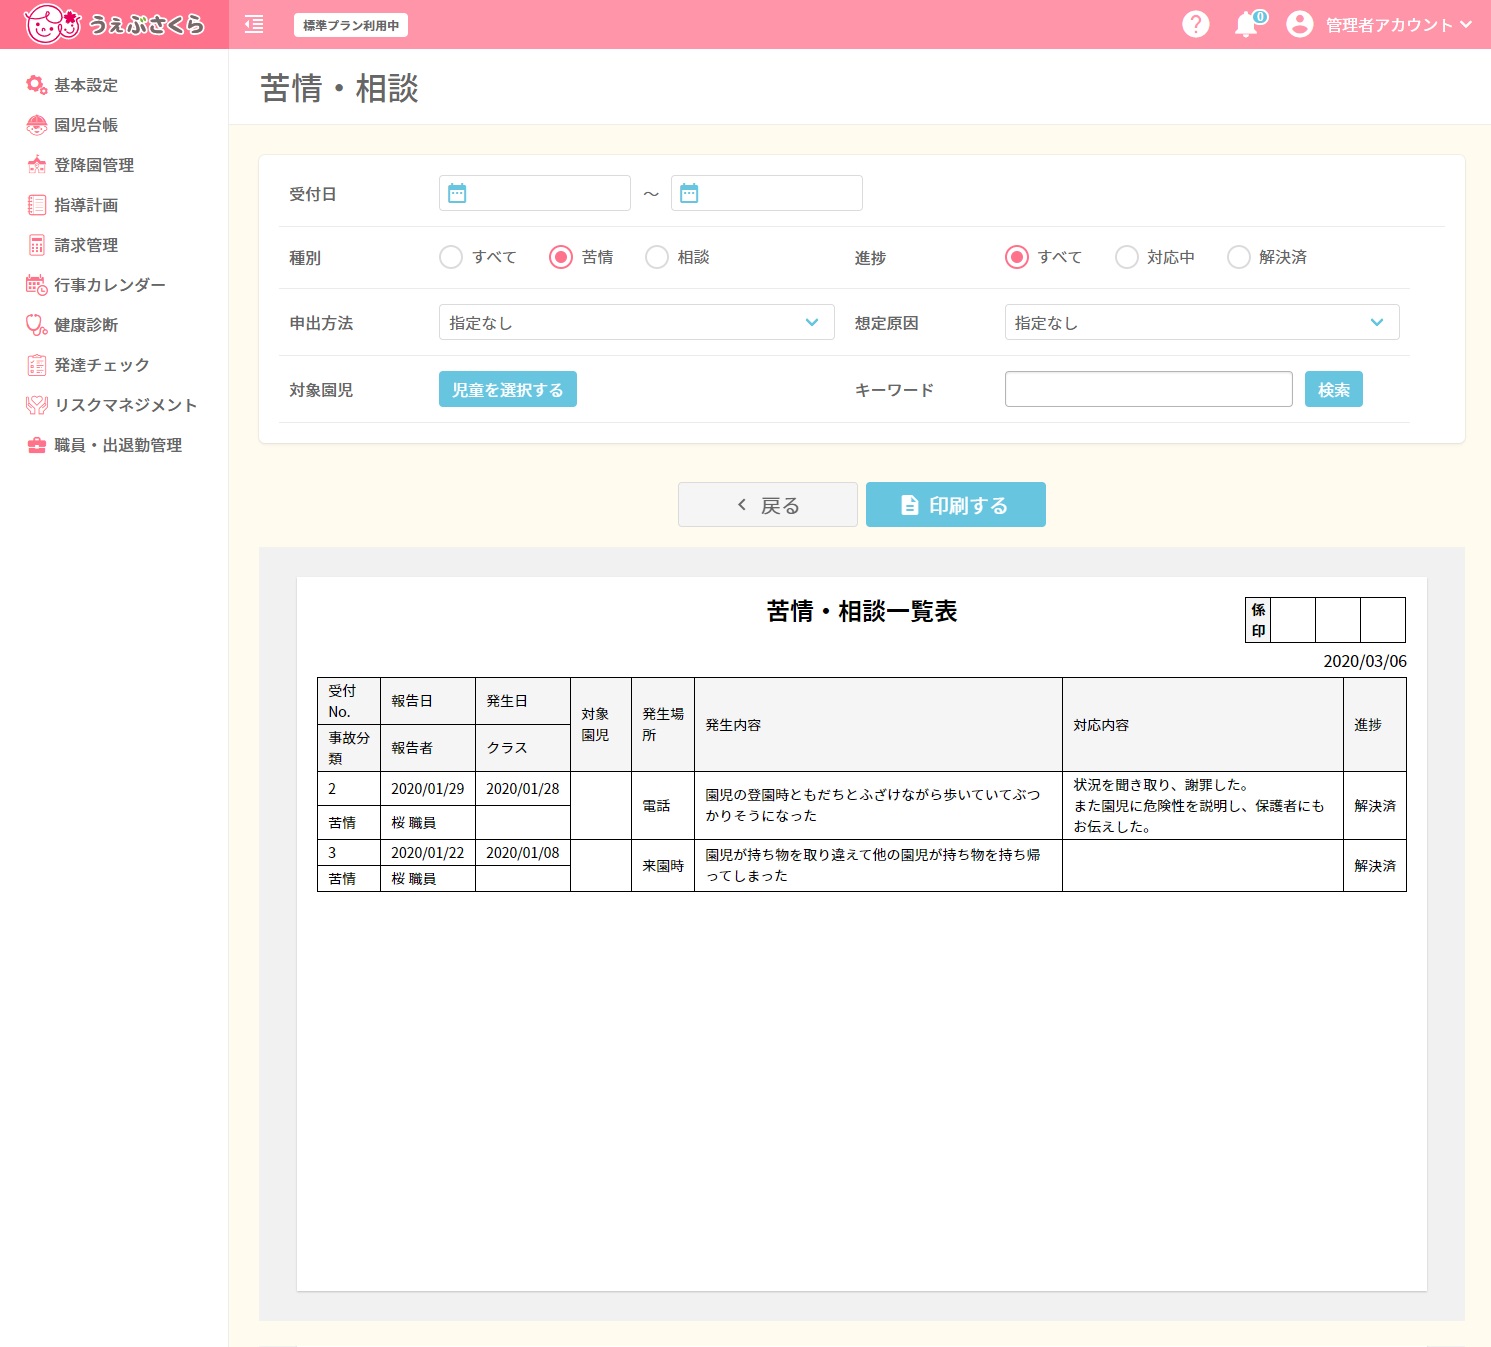Select 解決済 radio button
This screenshot has height=1347, width=1491.
1239,257
